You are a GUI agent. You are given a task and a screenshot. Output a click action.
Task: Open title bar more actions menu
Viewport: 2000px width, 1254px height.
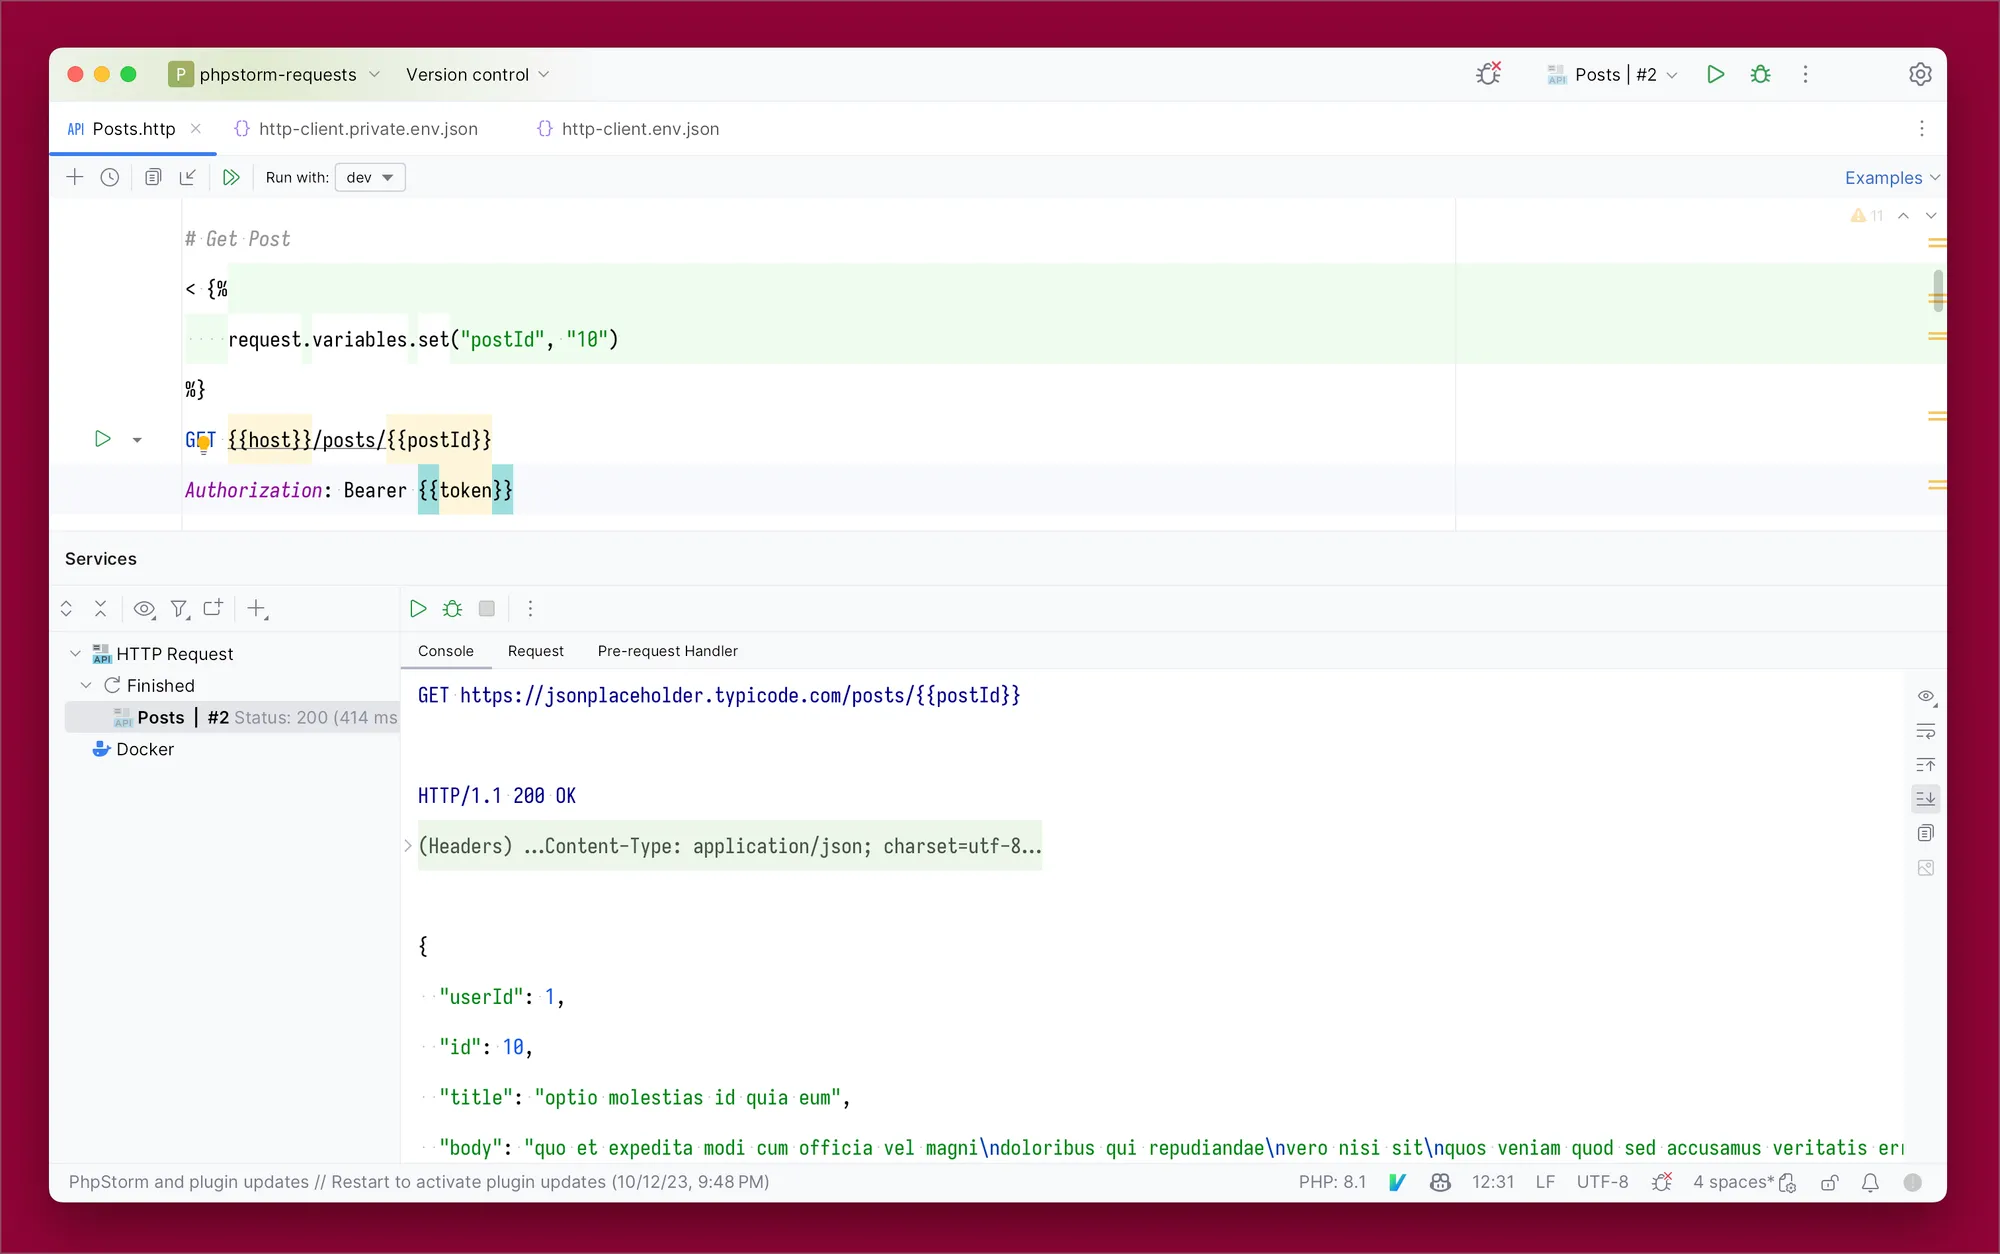(1805, 74)
